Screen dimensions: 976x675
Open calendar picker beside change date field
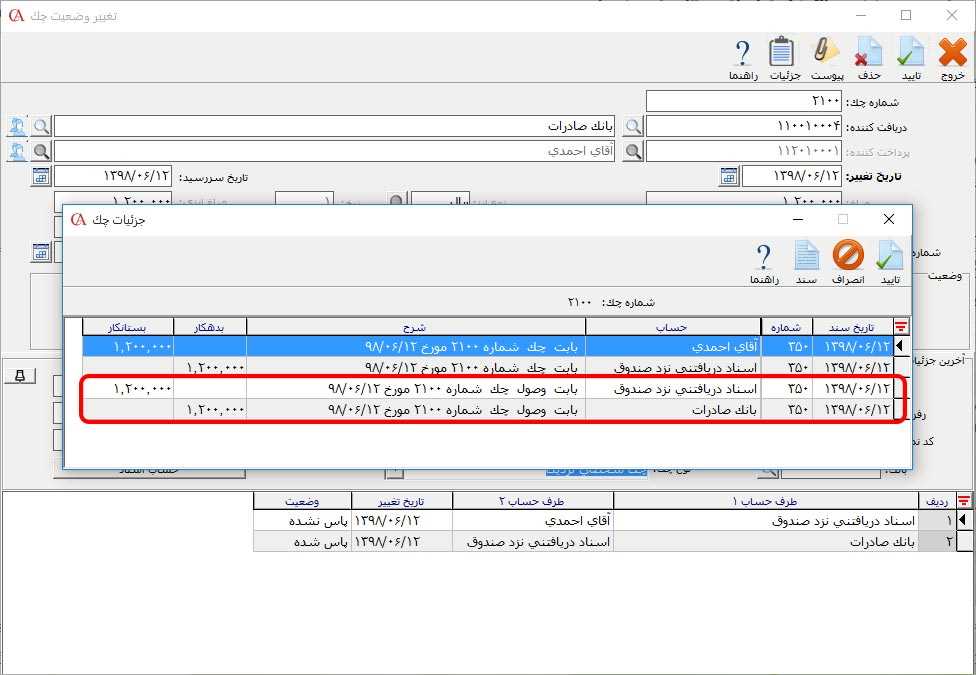729,177
